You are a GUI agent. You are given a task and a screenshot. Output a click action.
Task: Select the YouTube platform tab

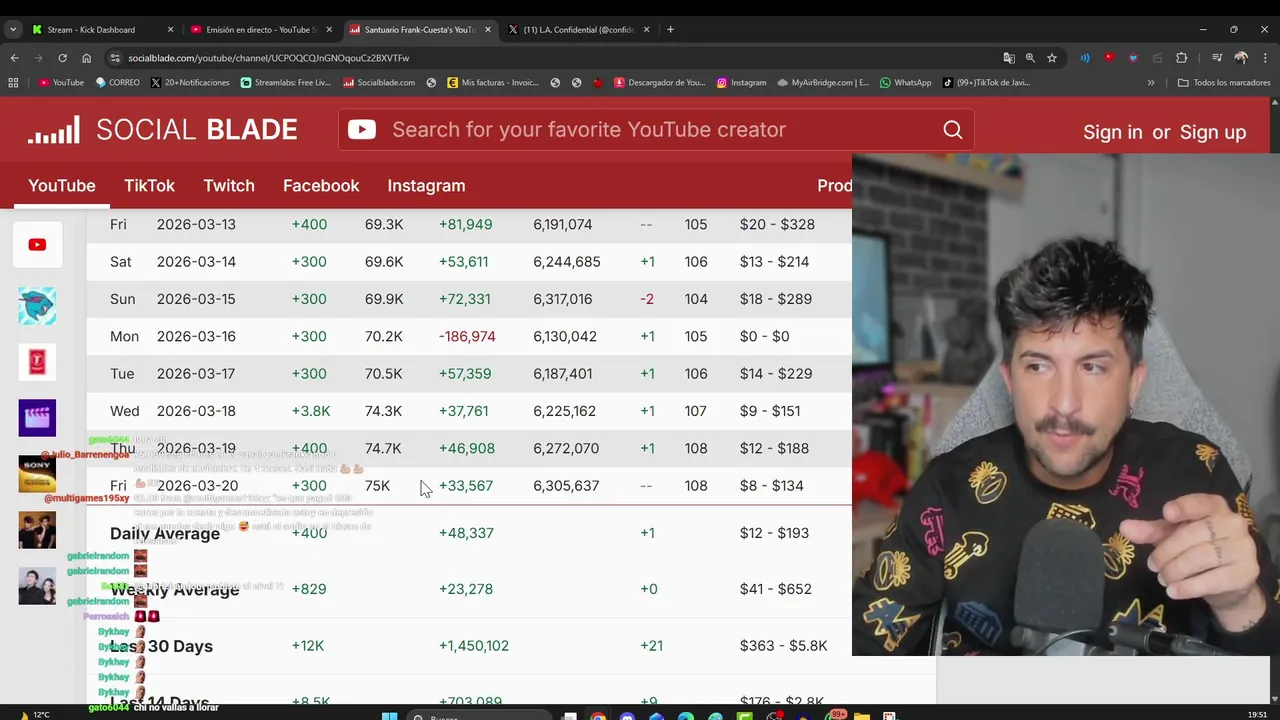pyautogui.click(x=62, y=186)
